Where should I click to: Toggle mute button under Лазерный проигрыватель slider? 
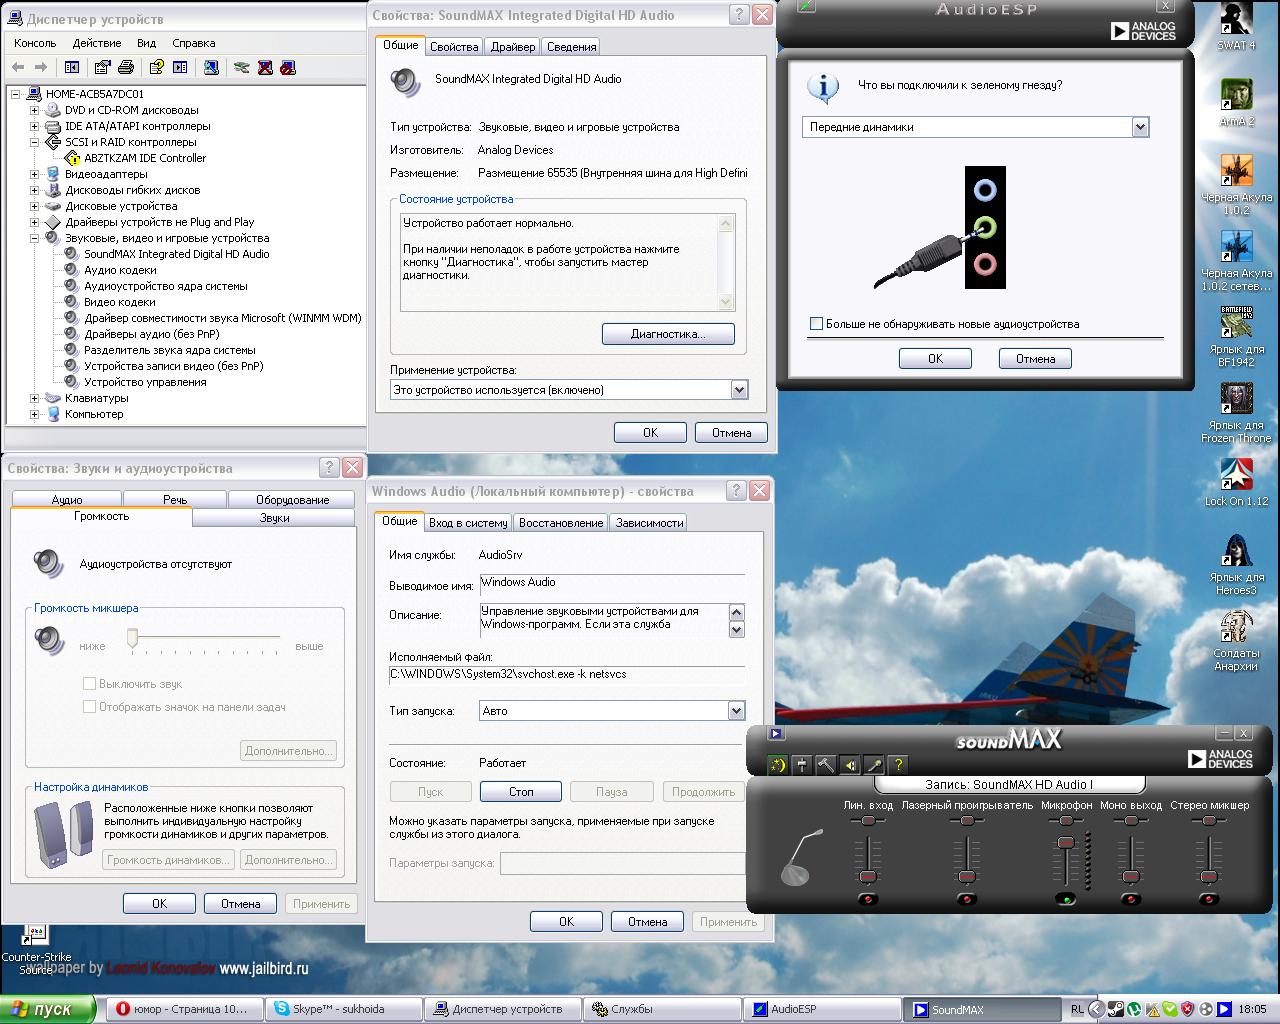click(x=966, y=899)
